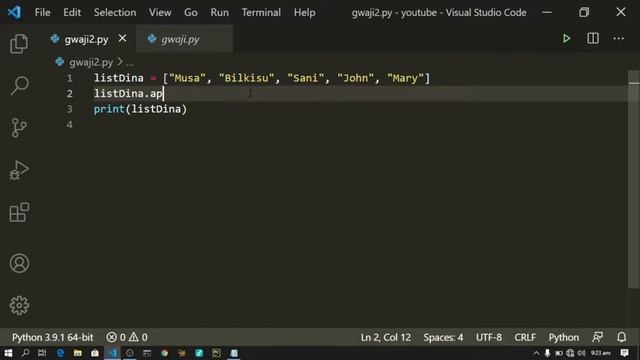Open Microsoft Store from the taskbar
Viewport: 640px width, 360px height.
[x=95, y=353]
